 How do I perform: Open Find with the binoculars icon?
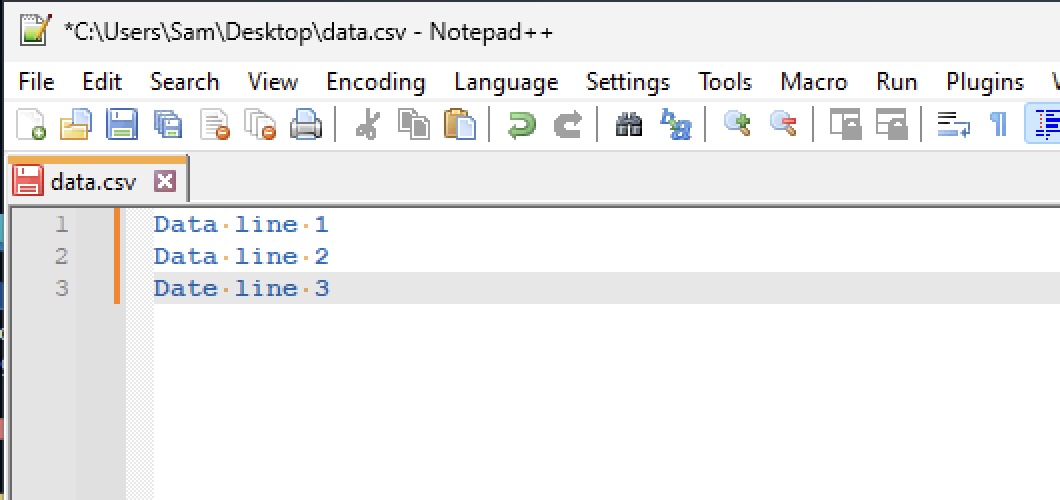pyautogui.click(x=629, y=124)
